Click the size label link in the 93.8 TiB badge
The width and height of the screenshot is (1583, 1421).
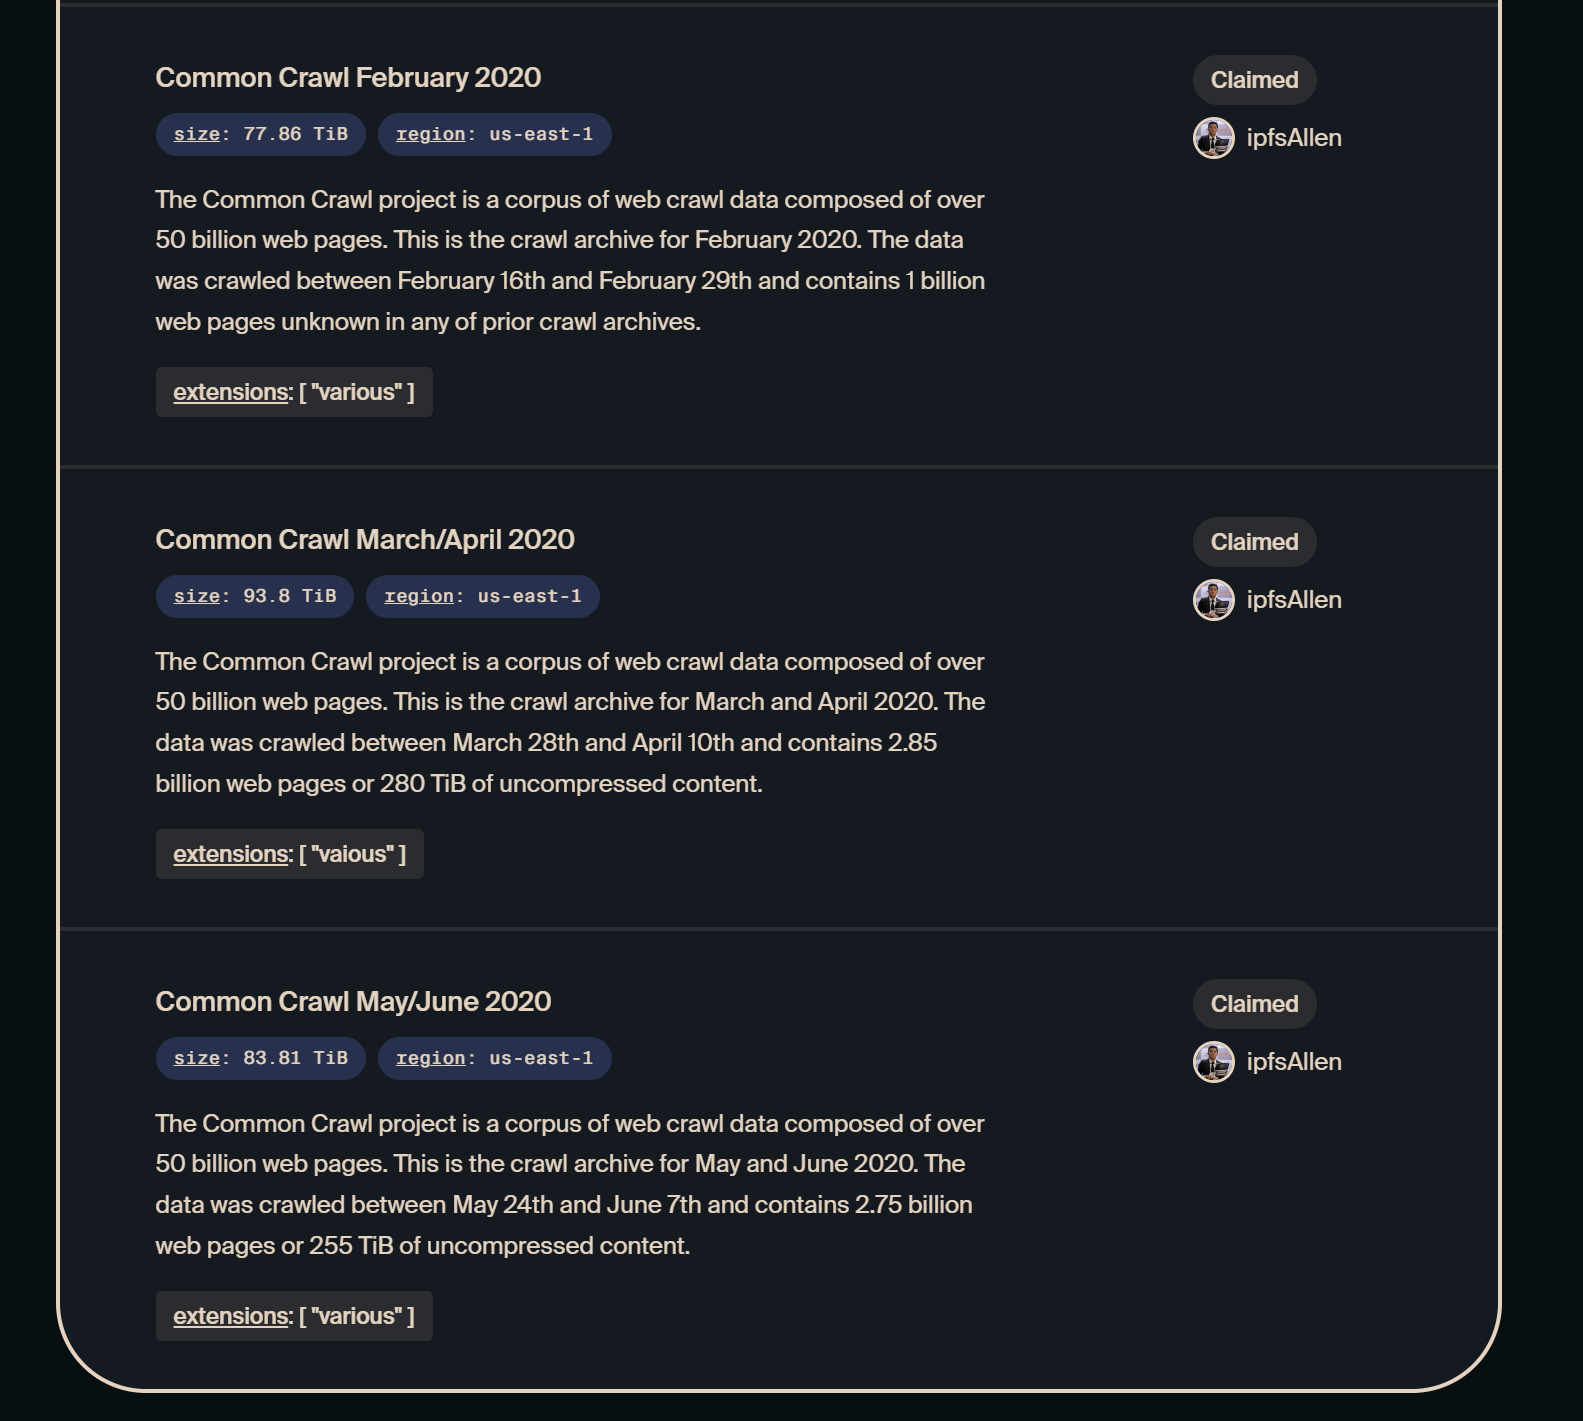click(197, 596)
